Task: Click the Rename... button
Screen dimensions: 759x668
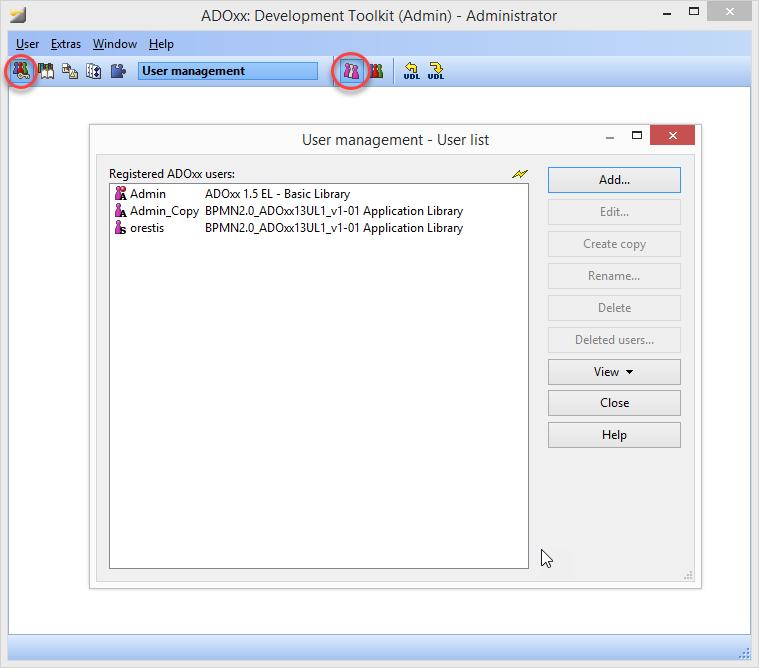Action: (x=614, y=276)
